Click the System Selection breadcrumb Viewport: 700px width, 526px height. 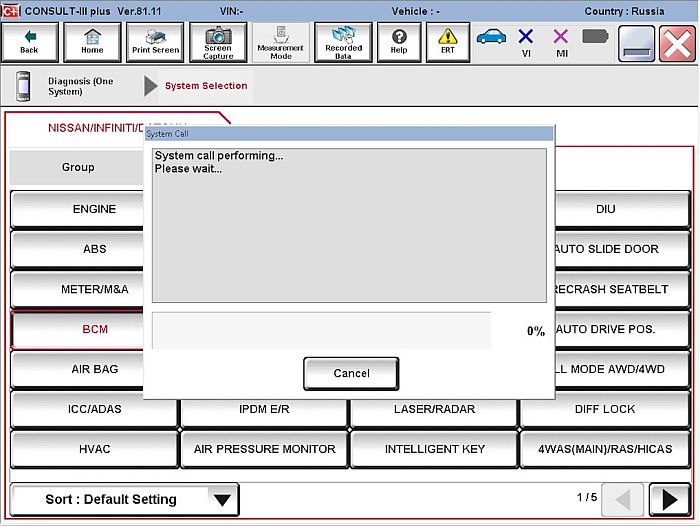point(206,86)
